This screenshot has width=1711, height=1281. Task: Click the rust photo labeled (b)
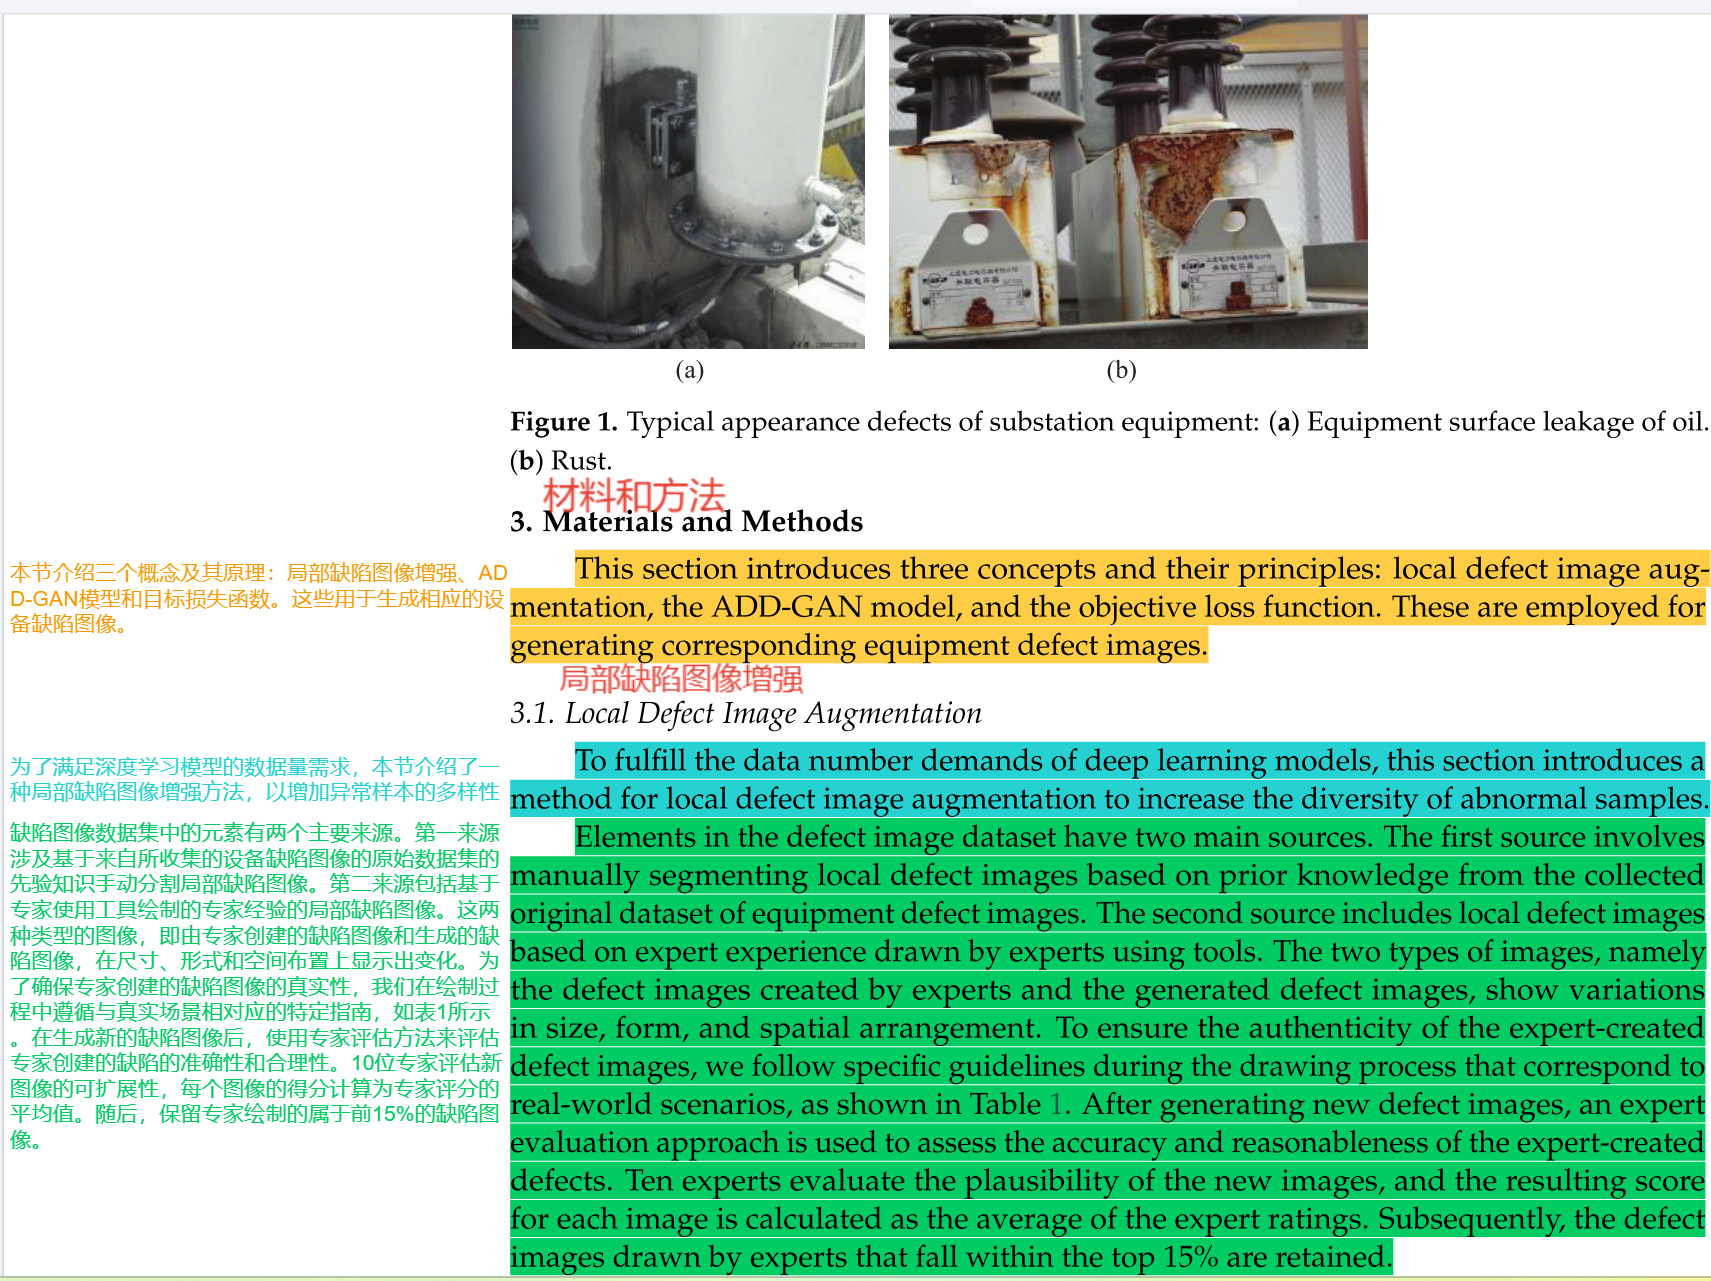point(1128,181)
